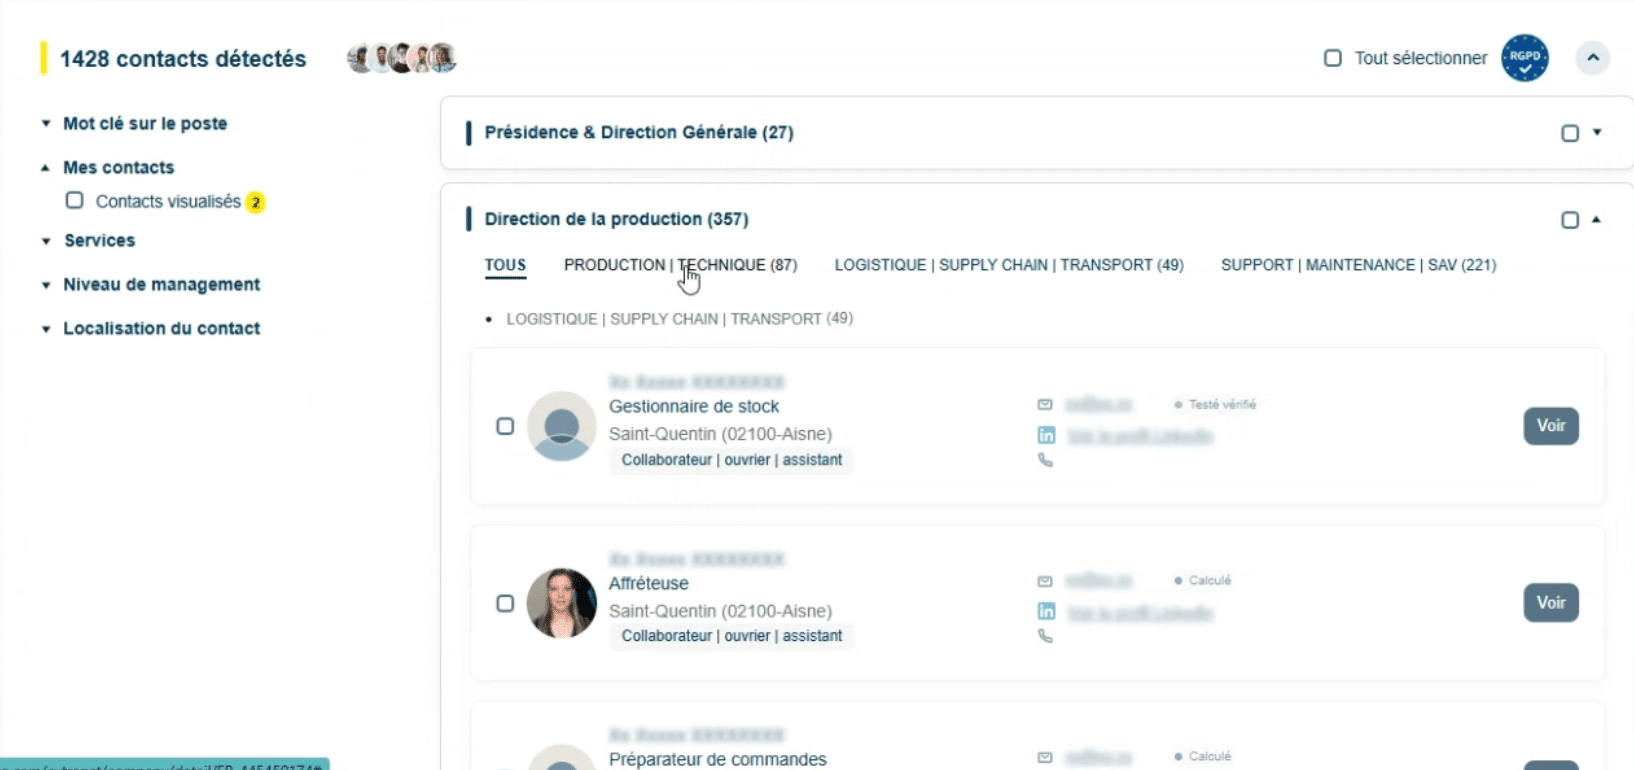
Task: Click the LinkedIn icon for Gestionnaire de stock
Action: (x=1046, y=435)
